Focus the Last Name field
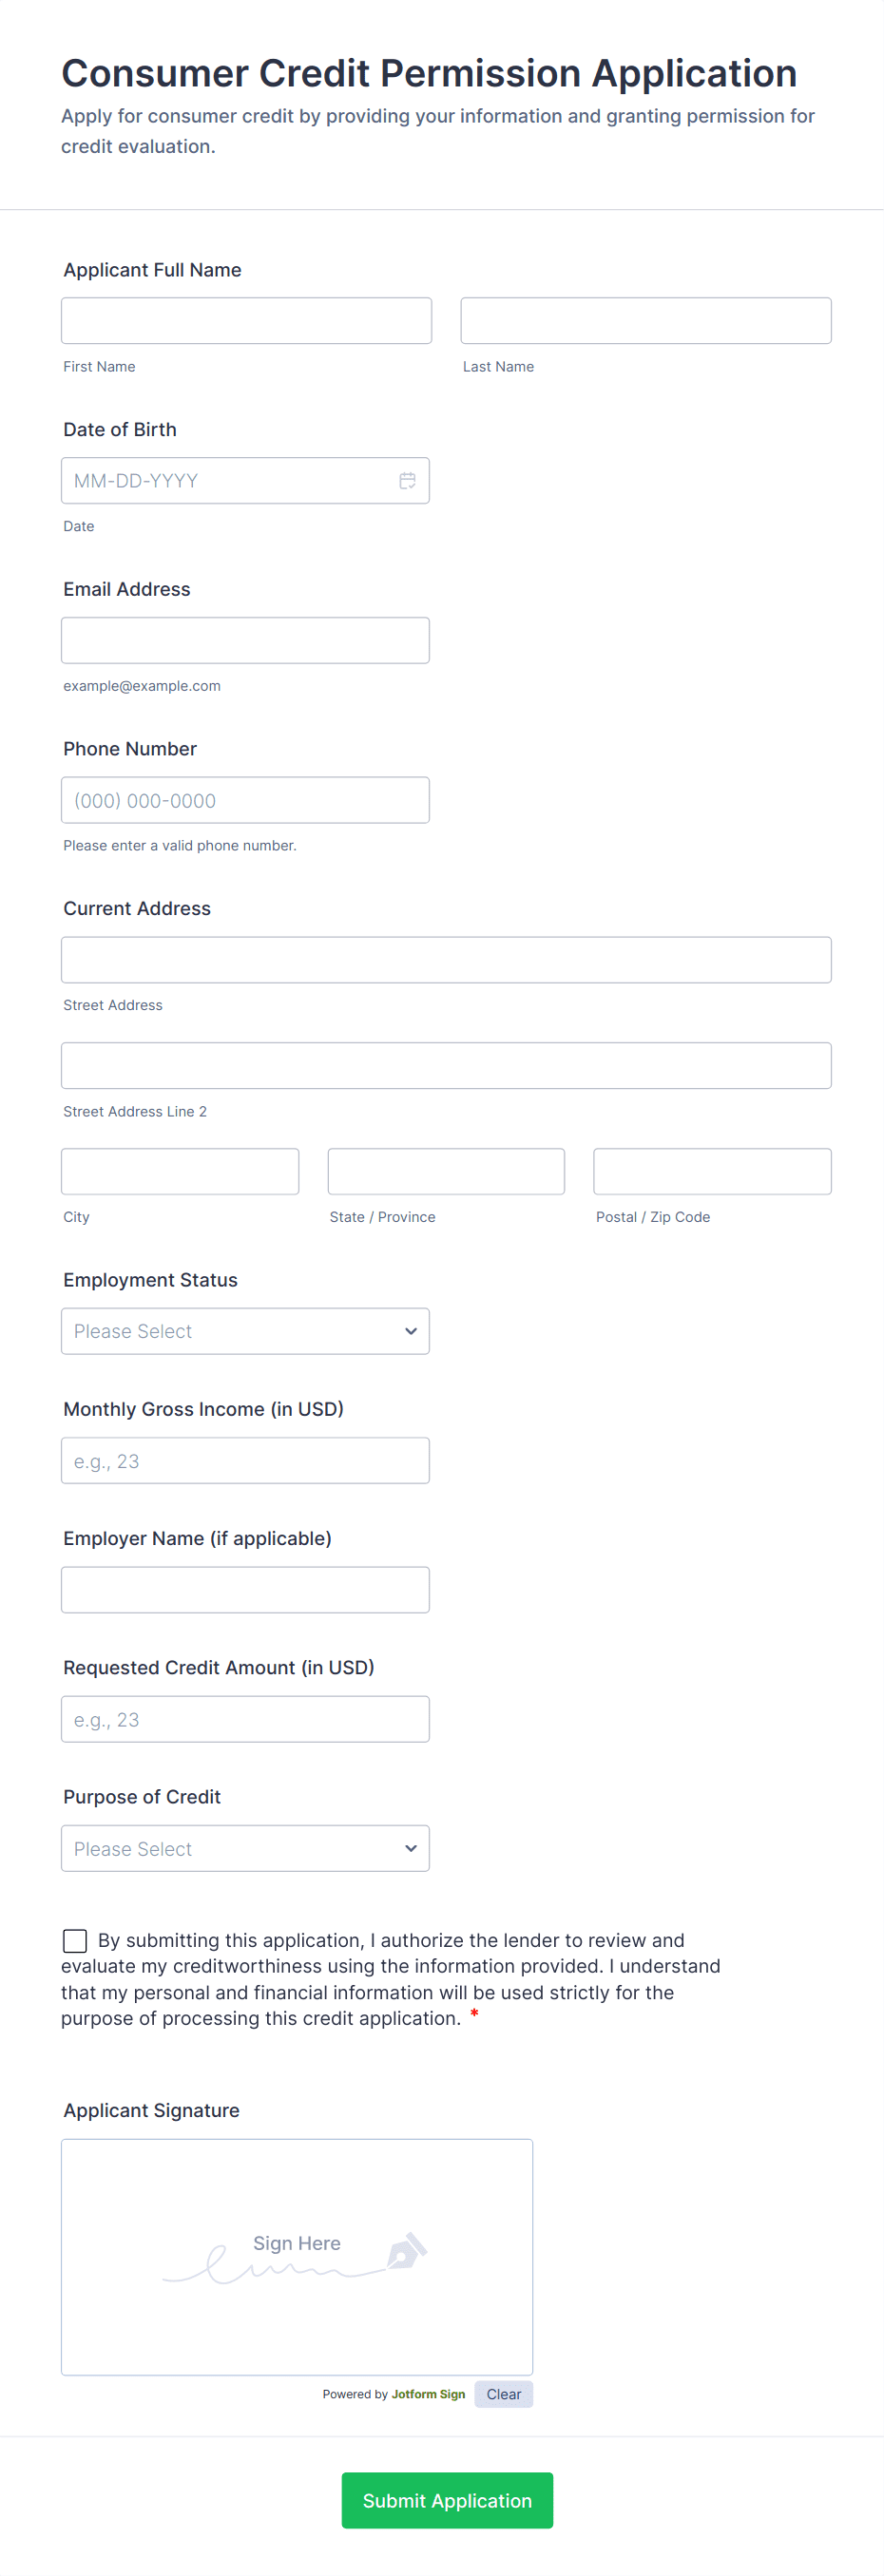 point(645,321)
